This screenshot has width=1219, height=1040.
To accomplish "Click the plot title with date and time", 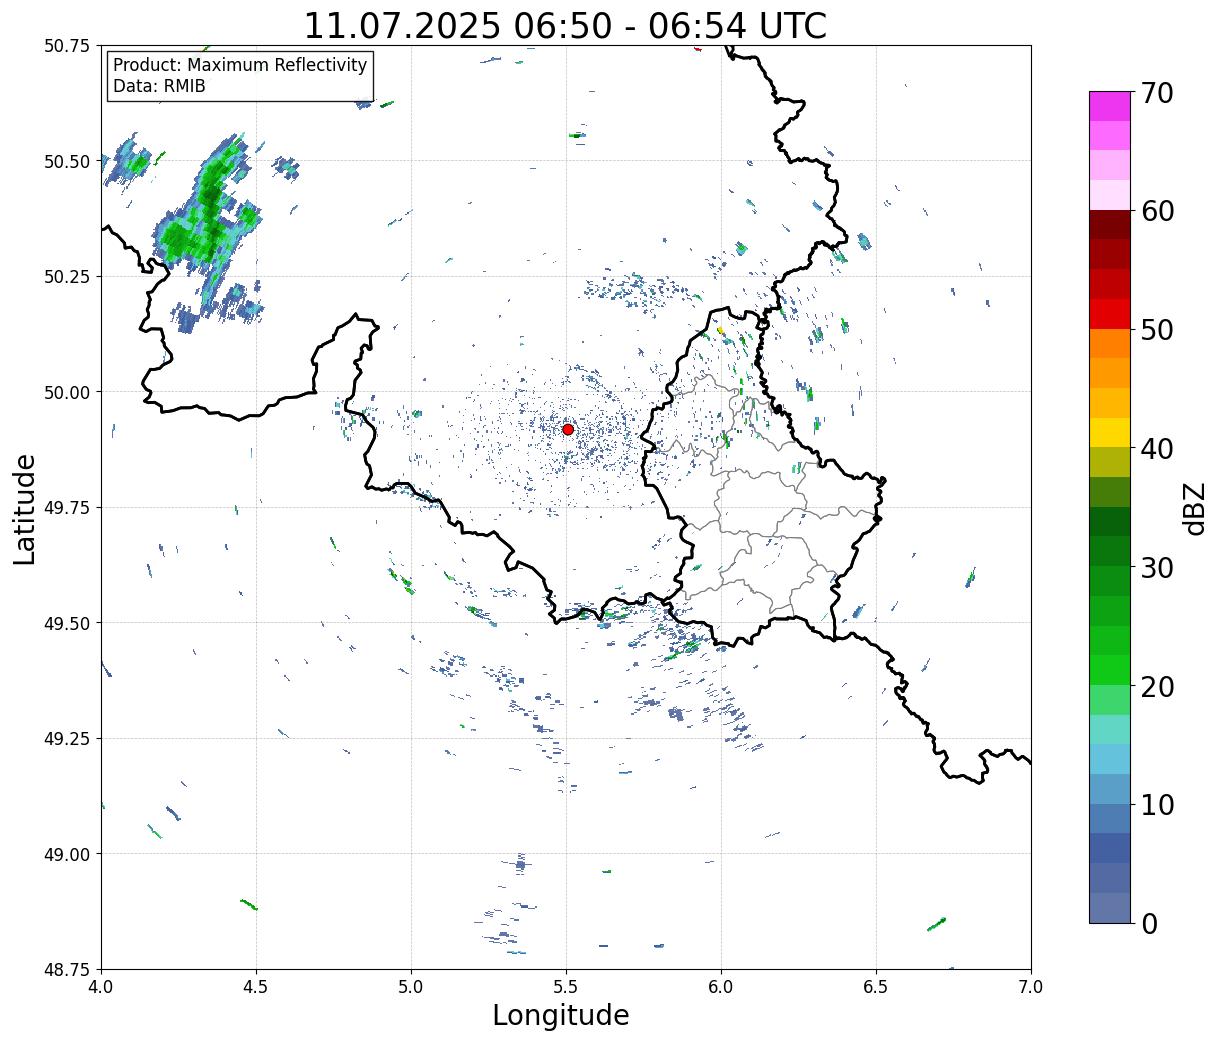I will click(x=565, y=25).
